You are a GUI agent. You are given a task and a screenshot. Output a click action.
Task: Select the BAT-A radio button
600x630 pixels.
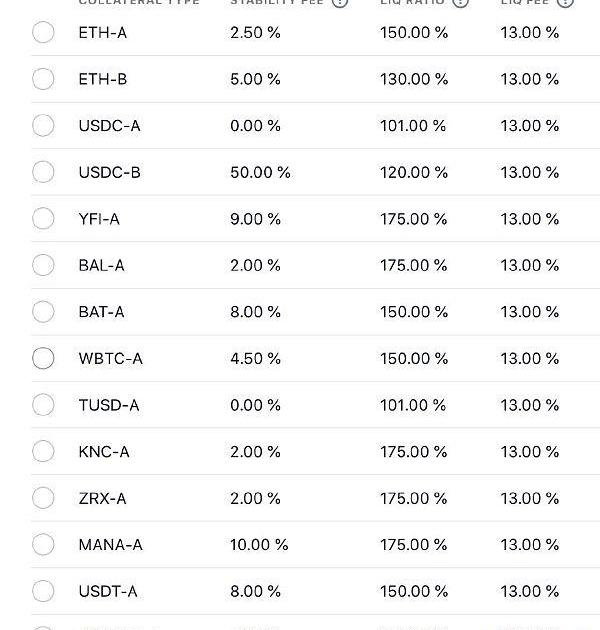click(43, 311)
